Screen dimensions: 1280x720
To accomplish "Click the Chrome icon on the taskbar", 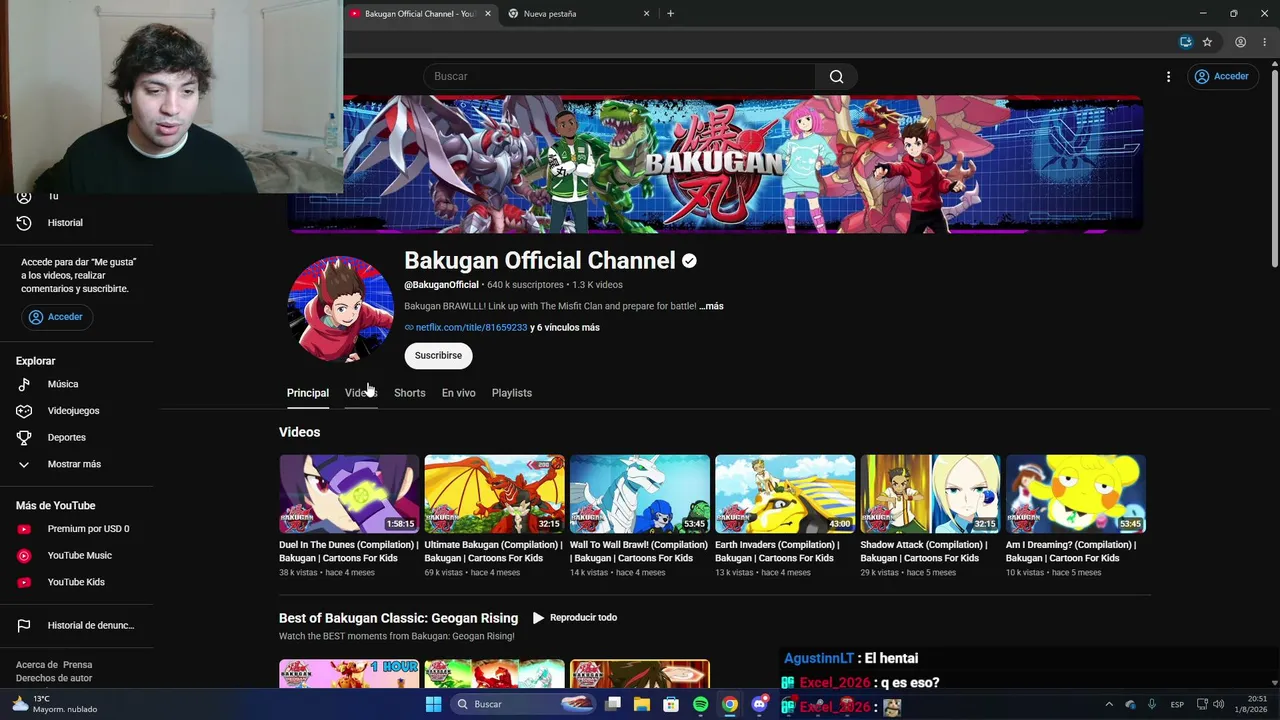I will pyautogui.click(x=730, y=704).
